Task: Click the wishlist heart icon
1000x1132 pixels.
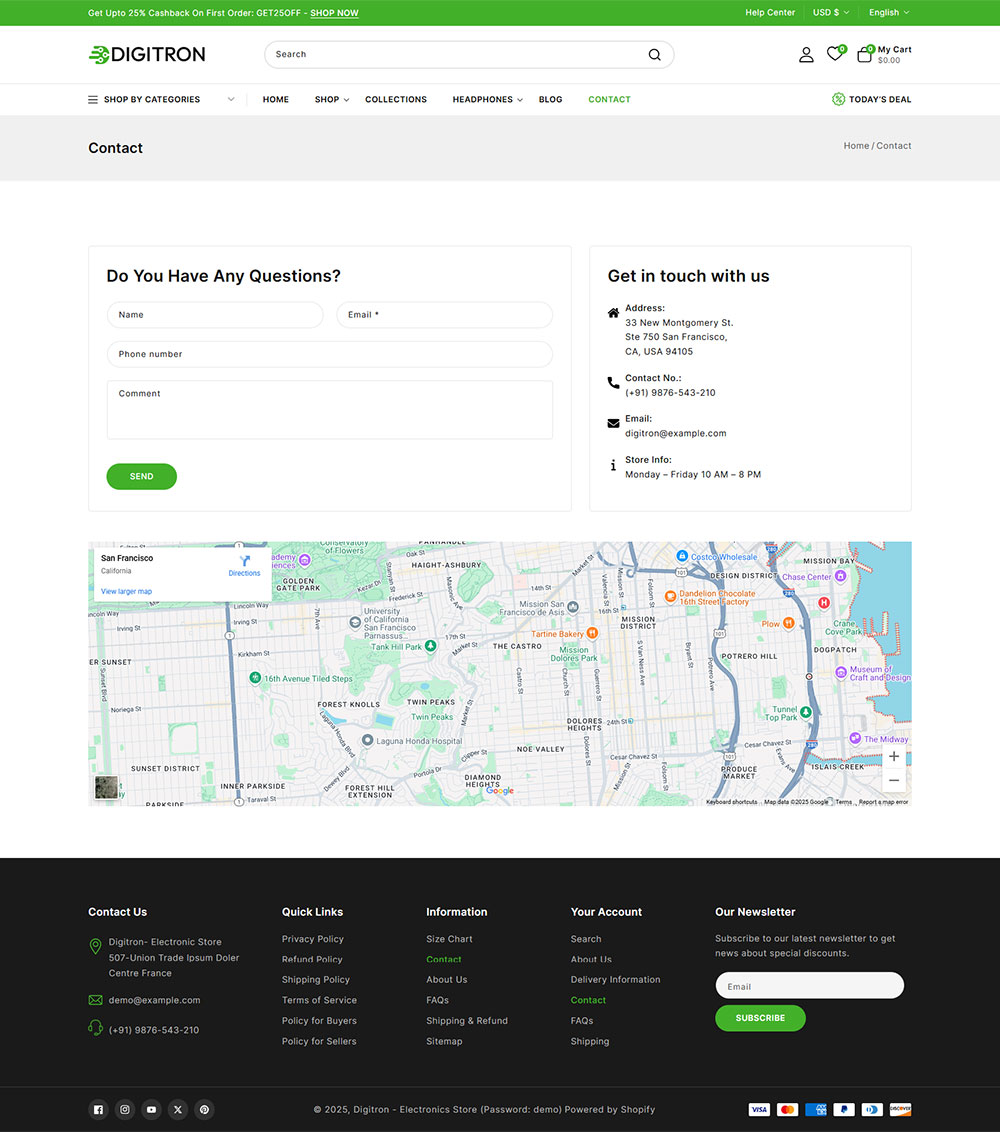Action: pyautogui.click(x=835, y=54)
